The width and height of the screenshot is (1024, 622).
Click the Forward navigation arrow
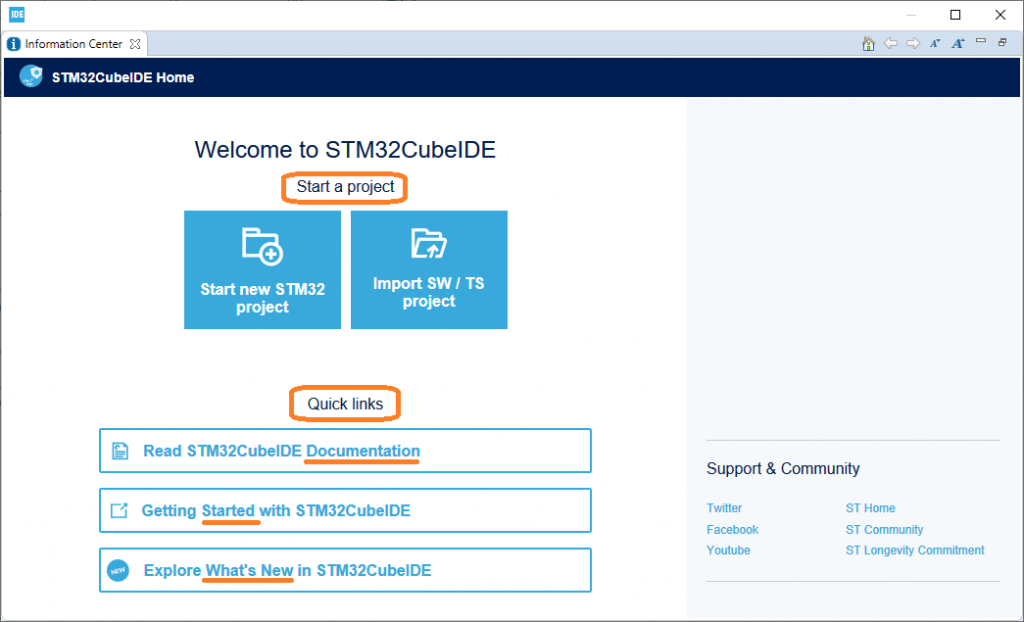[x=912, y=43]
